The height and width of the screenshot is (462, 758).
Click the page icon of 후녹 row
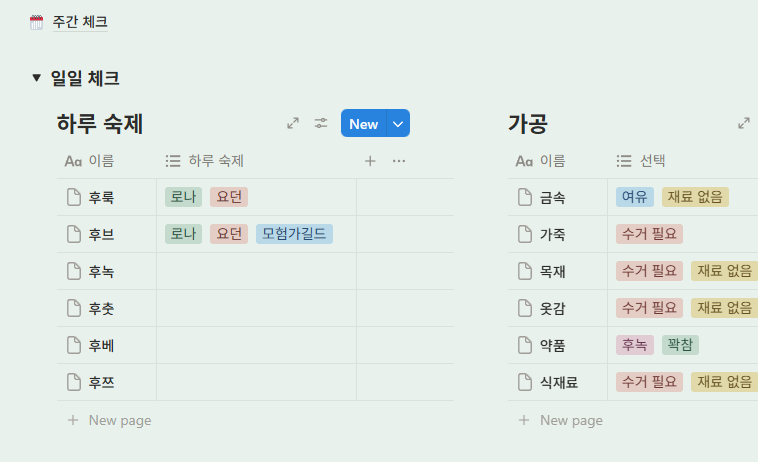(73, 271)
